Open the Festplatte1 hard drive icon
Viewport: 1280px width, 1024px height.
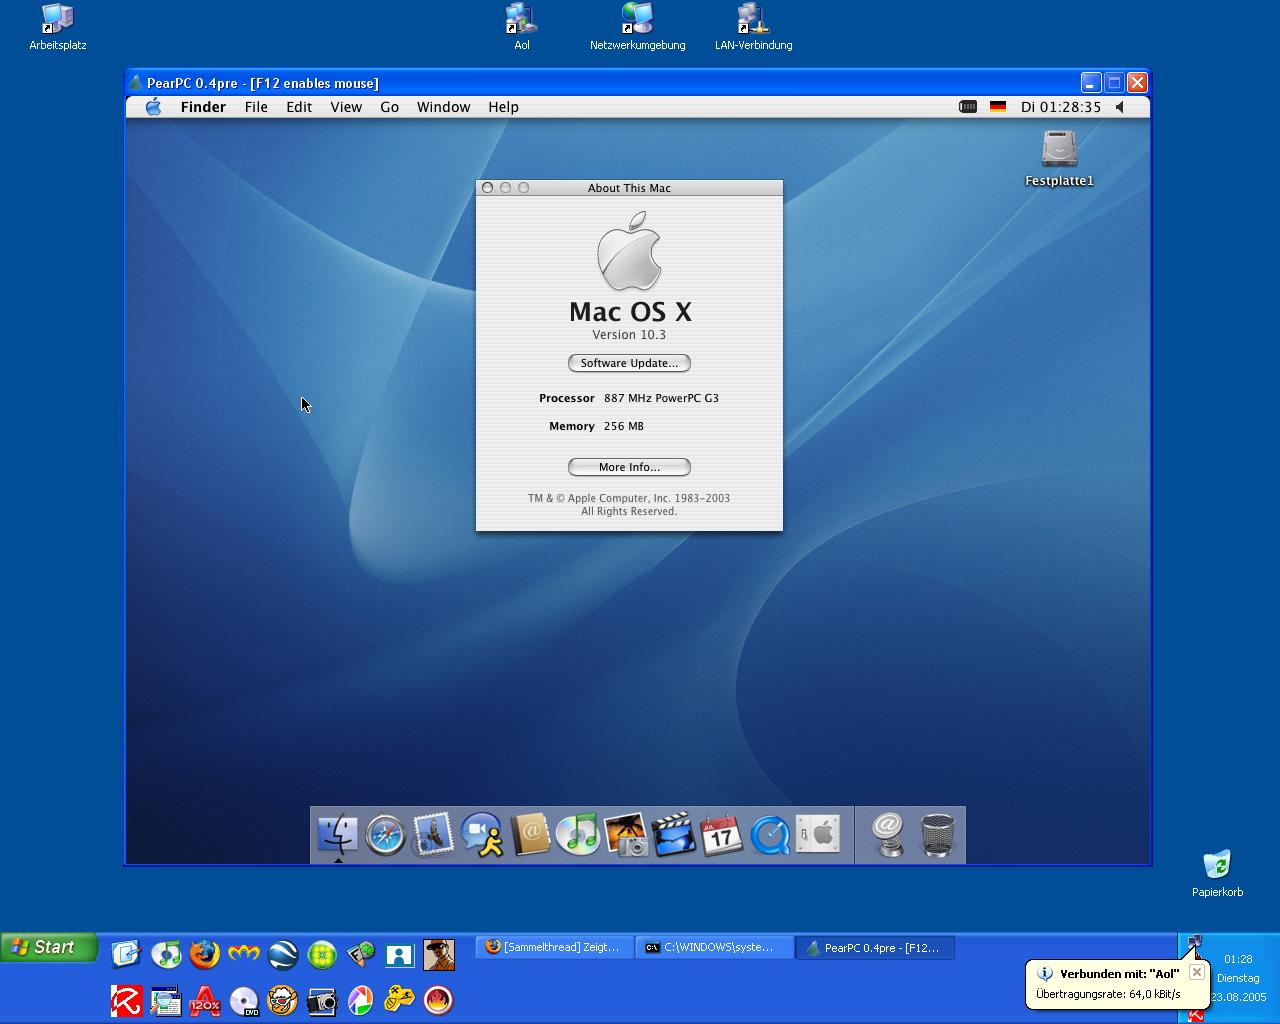1059,150
